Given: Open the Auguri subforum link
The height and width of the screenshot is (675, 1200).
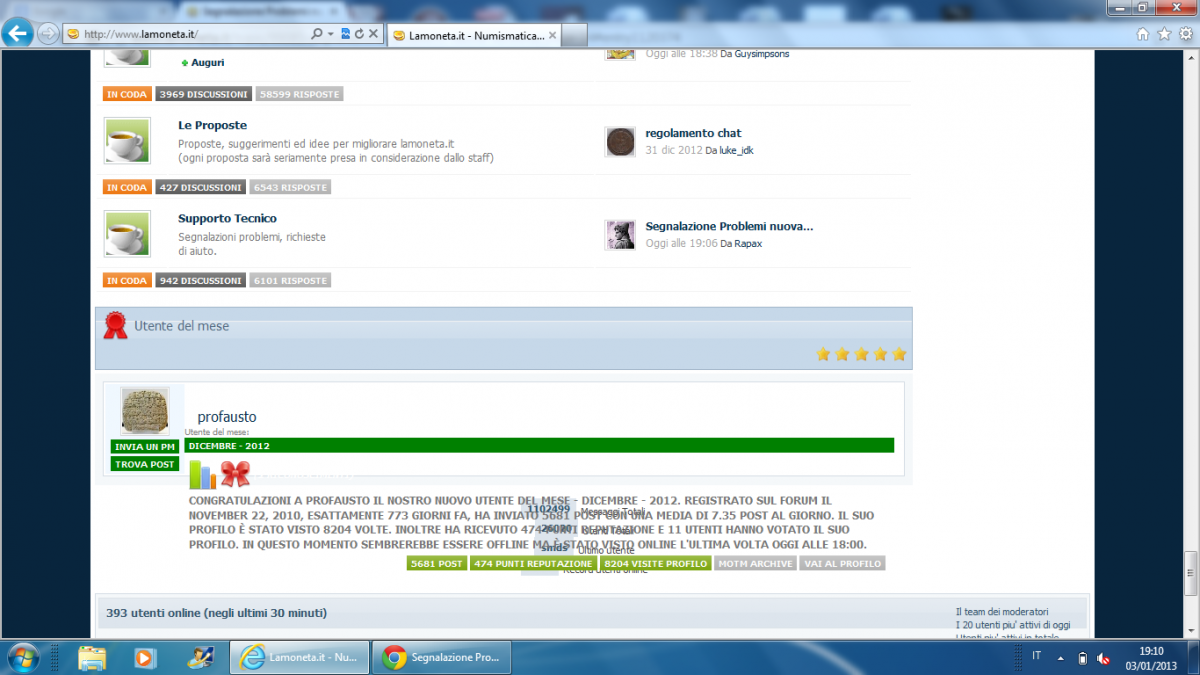Looking at the screenshot, I should [x=208, y=62].
